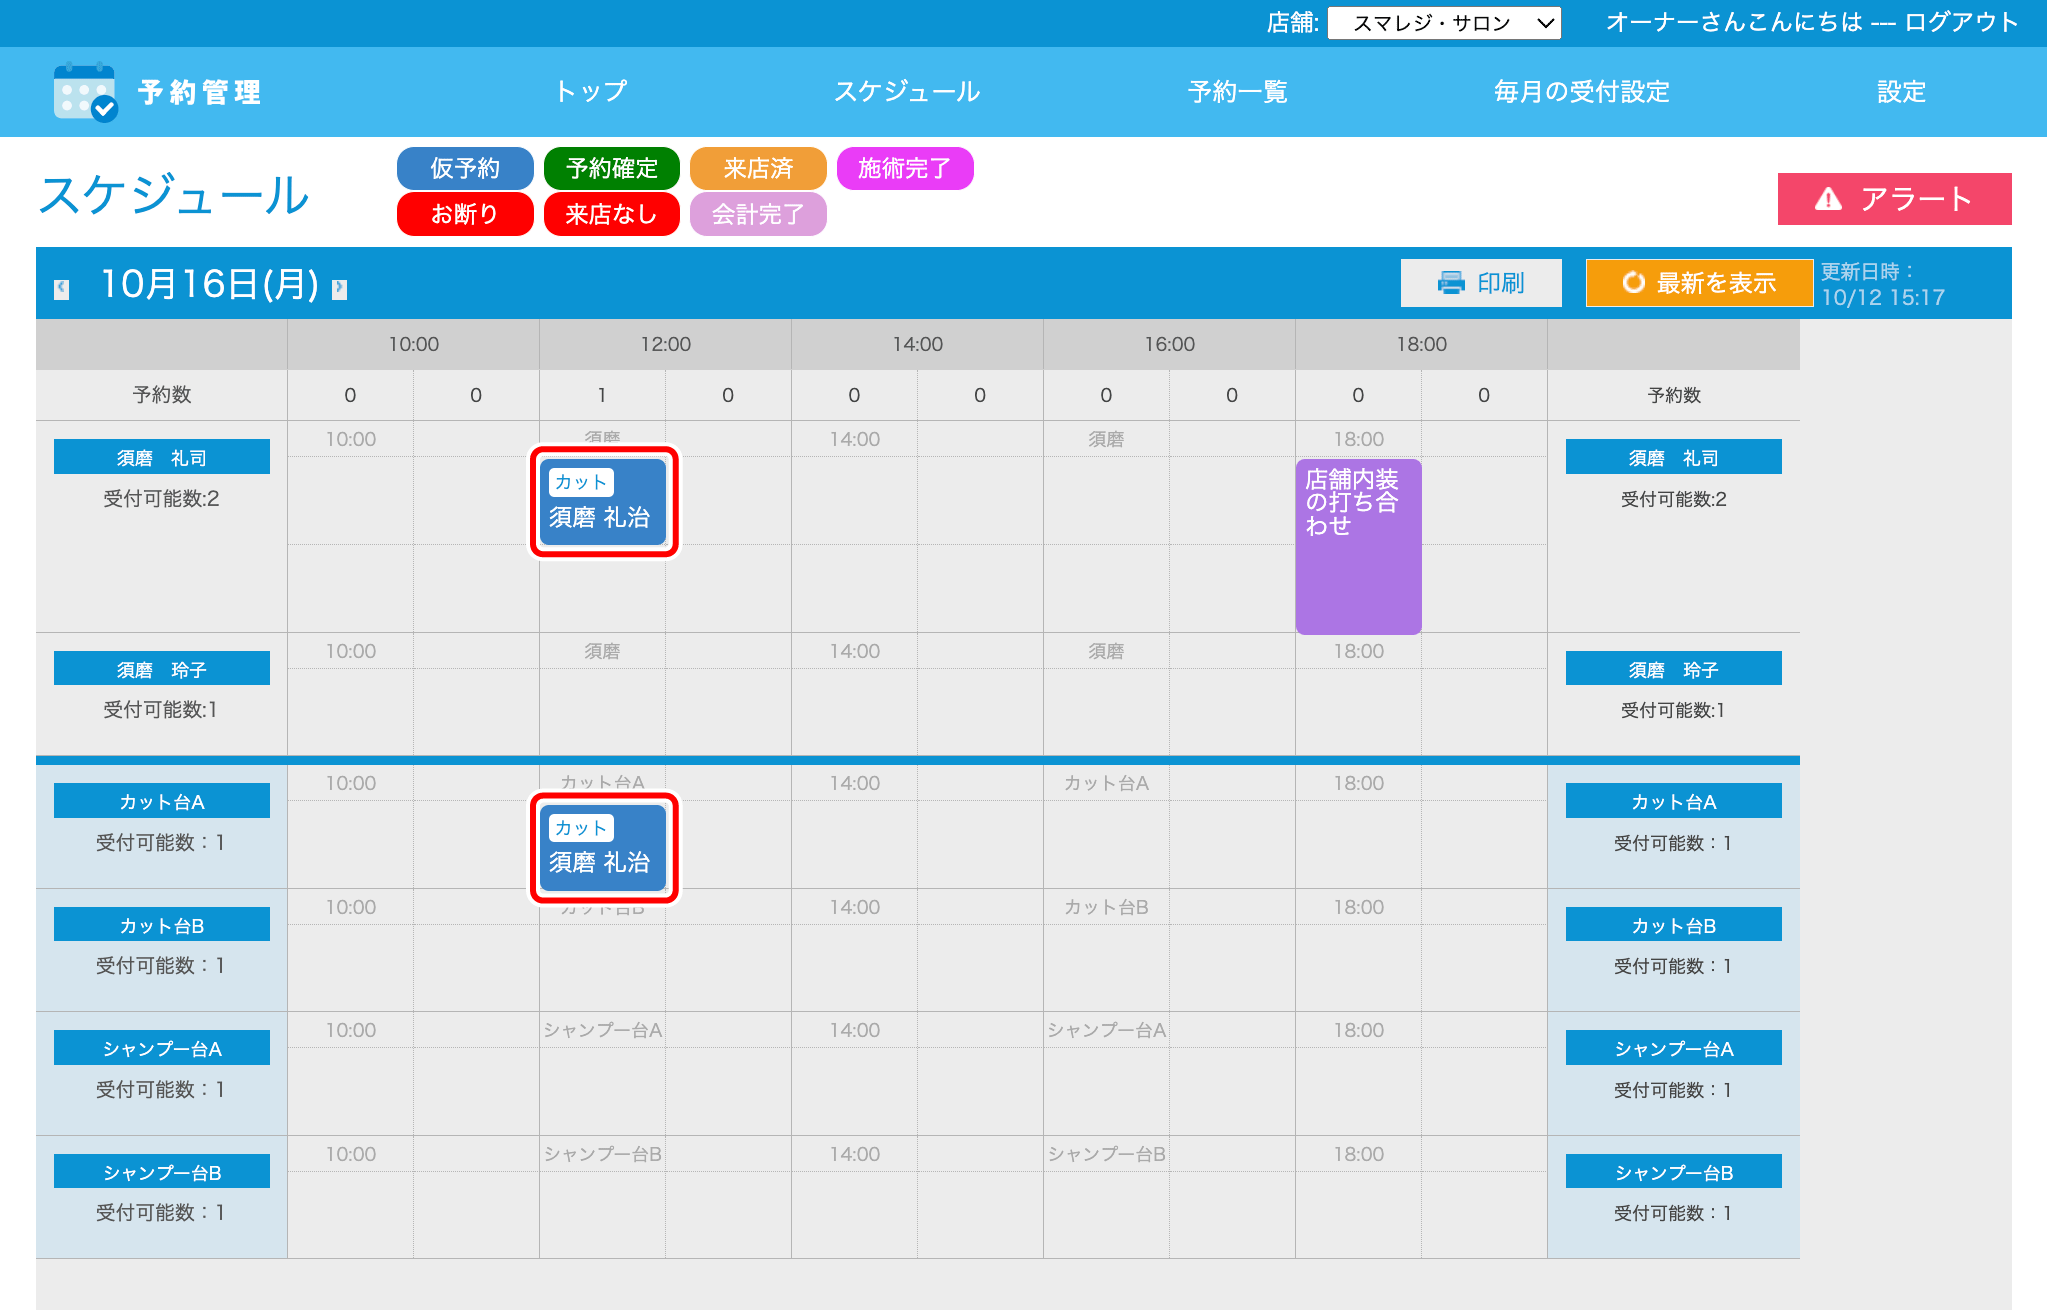Click the 来店なし status badge
The width and height of the screenshot is (2047, 1310).
click(x=612, y=214)
